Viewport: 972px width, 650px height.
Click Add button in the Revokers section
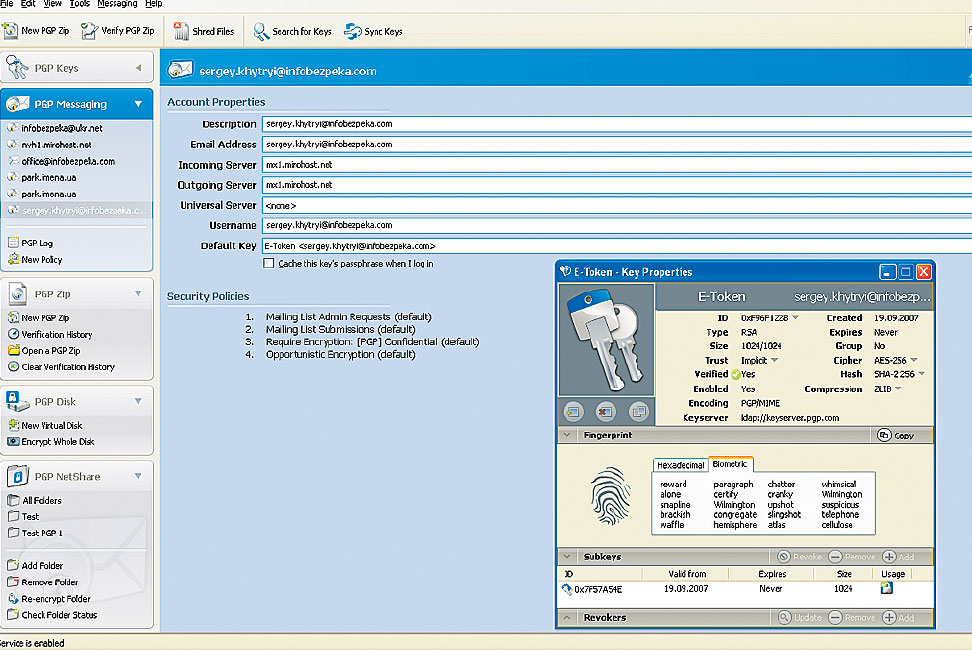[x=897, y=618]
